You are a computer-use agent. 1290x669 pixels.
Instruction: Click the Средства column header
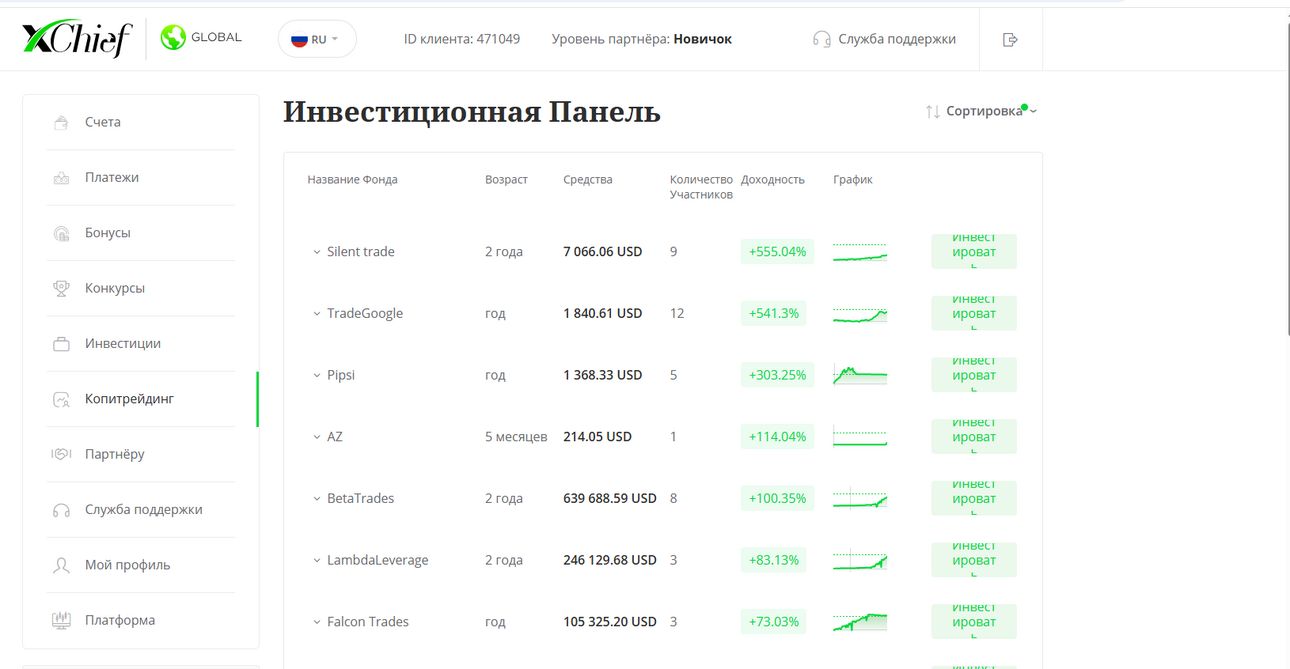pyautogui.click(x=588, y=180)
